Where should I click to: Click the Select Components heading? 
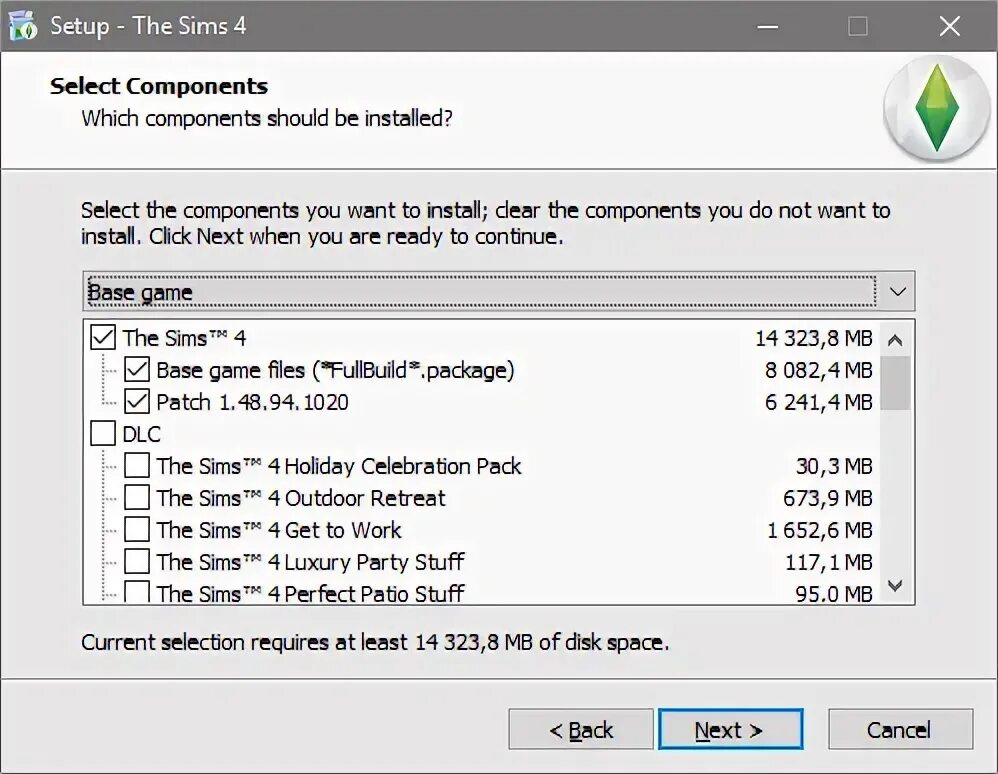[x=159, y=86]
